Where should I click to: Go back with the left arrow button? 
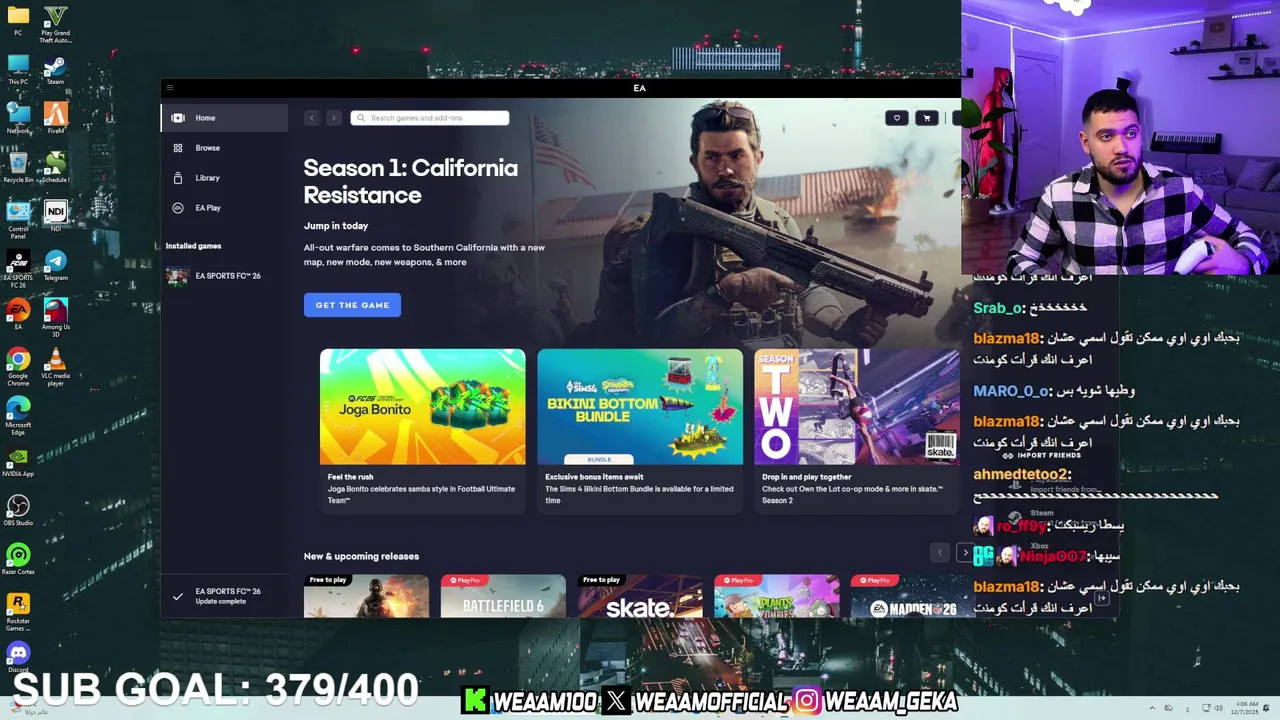[312, 118]
